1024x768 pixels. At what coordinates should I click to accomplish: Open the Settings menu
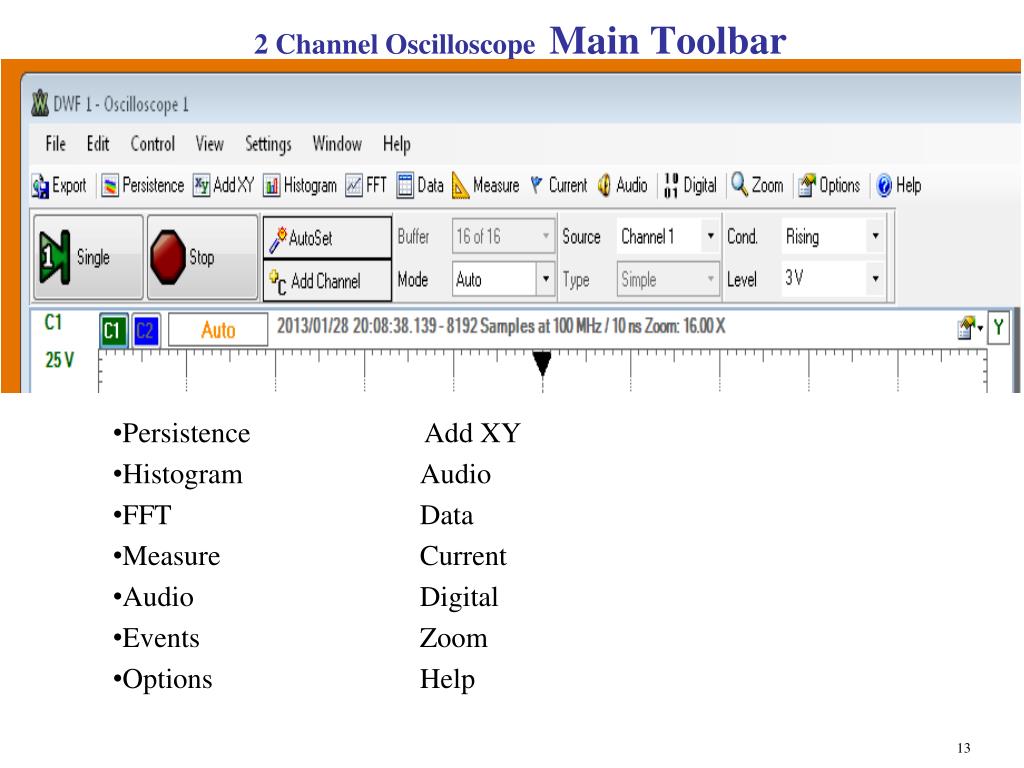268,144
